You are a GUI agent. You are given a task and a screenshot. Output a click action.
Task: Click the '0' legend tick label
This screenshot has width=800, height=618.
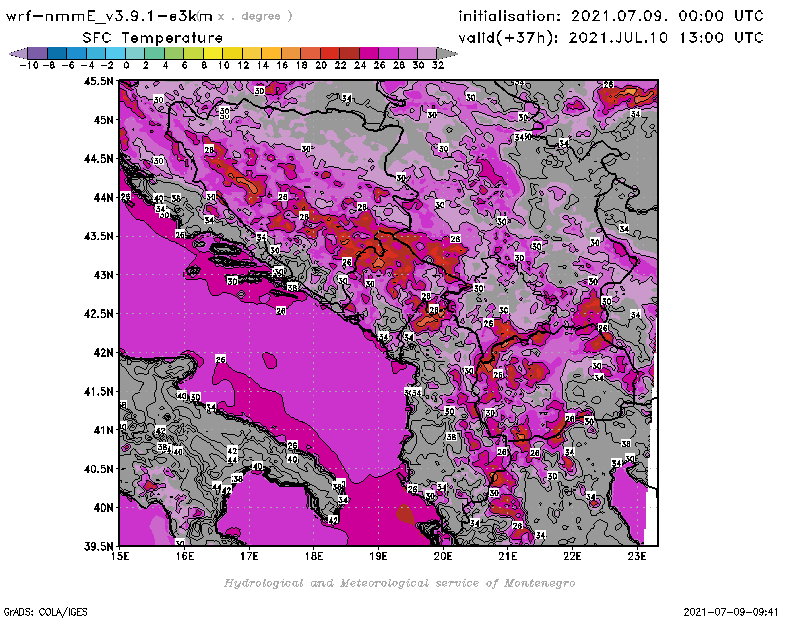tap(126, 65)
